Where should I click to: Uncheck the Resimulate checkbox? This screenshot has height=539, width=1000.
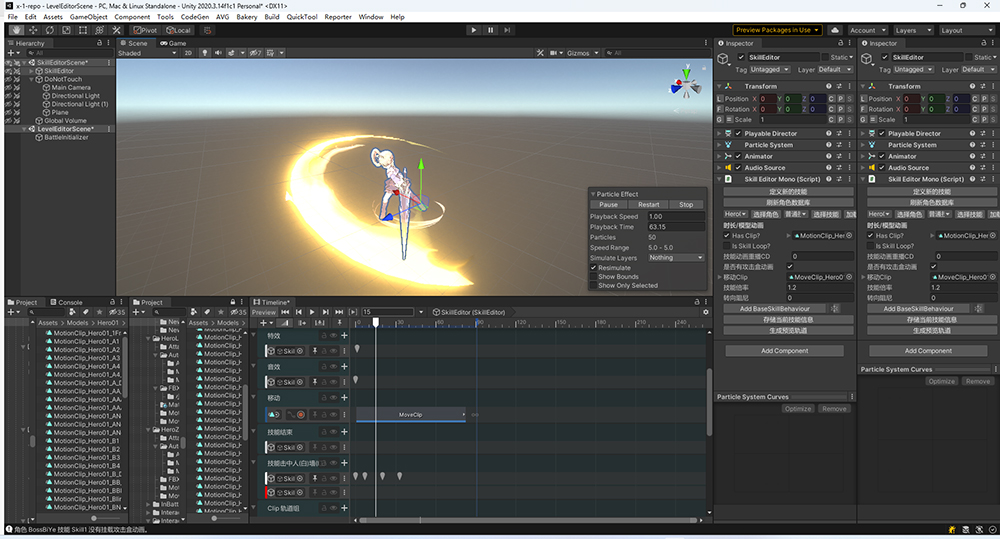tap(593, 268)
